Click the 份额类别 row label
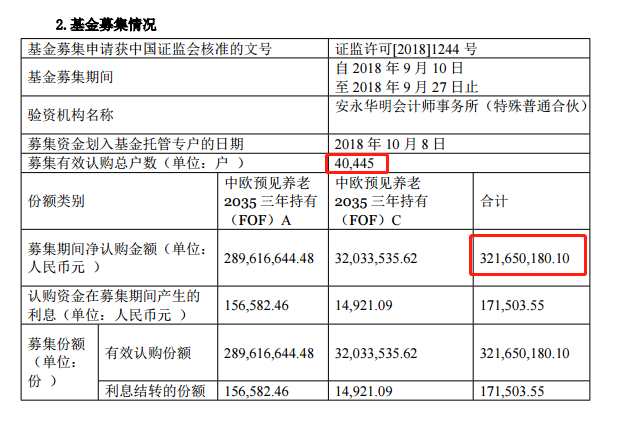 (x=56, y=201)
